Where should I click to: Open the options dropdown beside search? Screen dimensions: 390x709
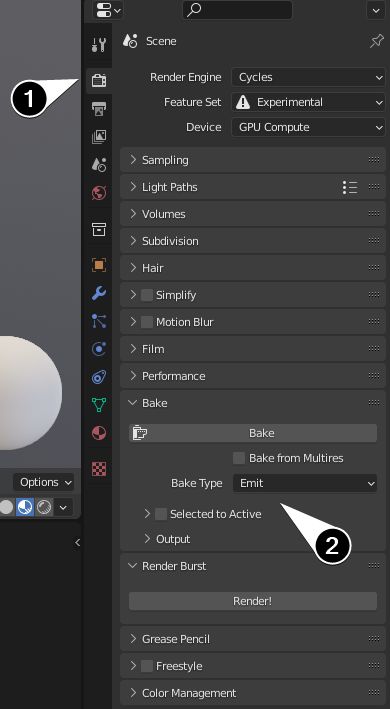pyautogui.click(x=376, y=10)
